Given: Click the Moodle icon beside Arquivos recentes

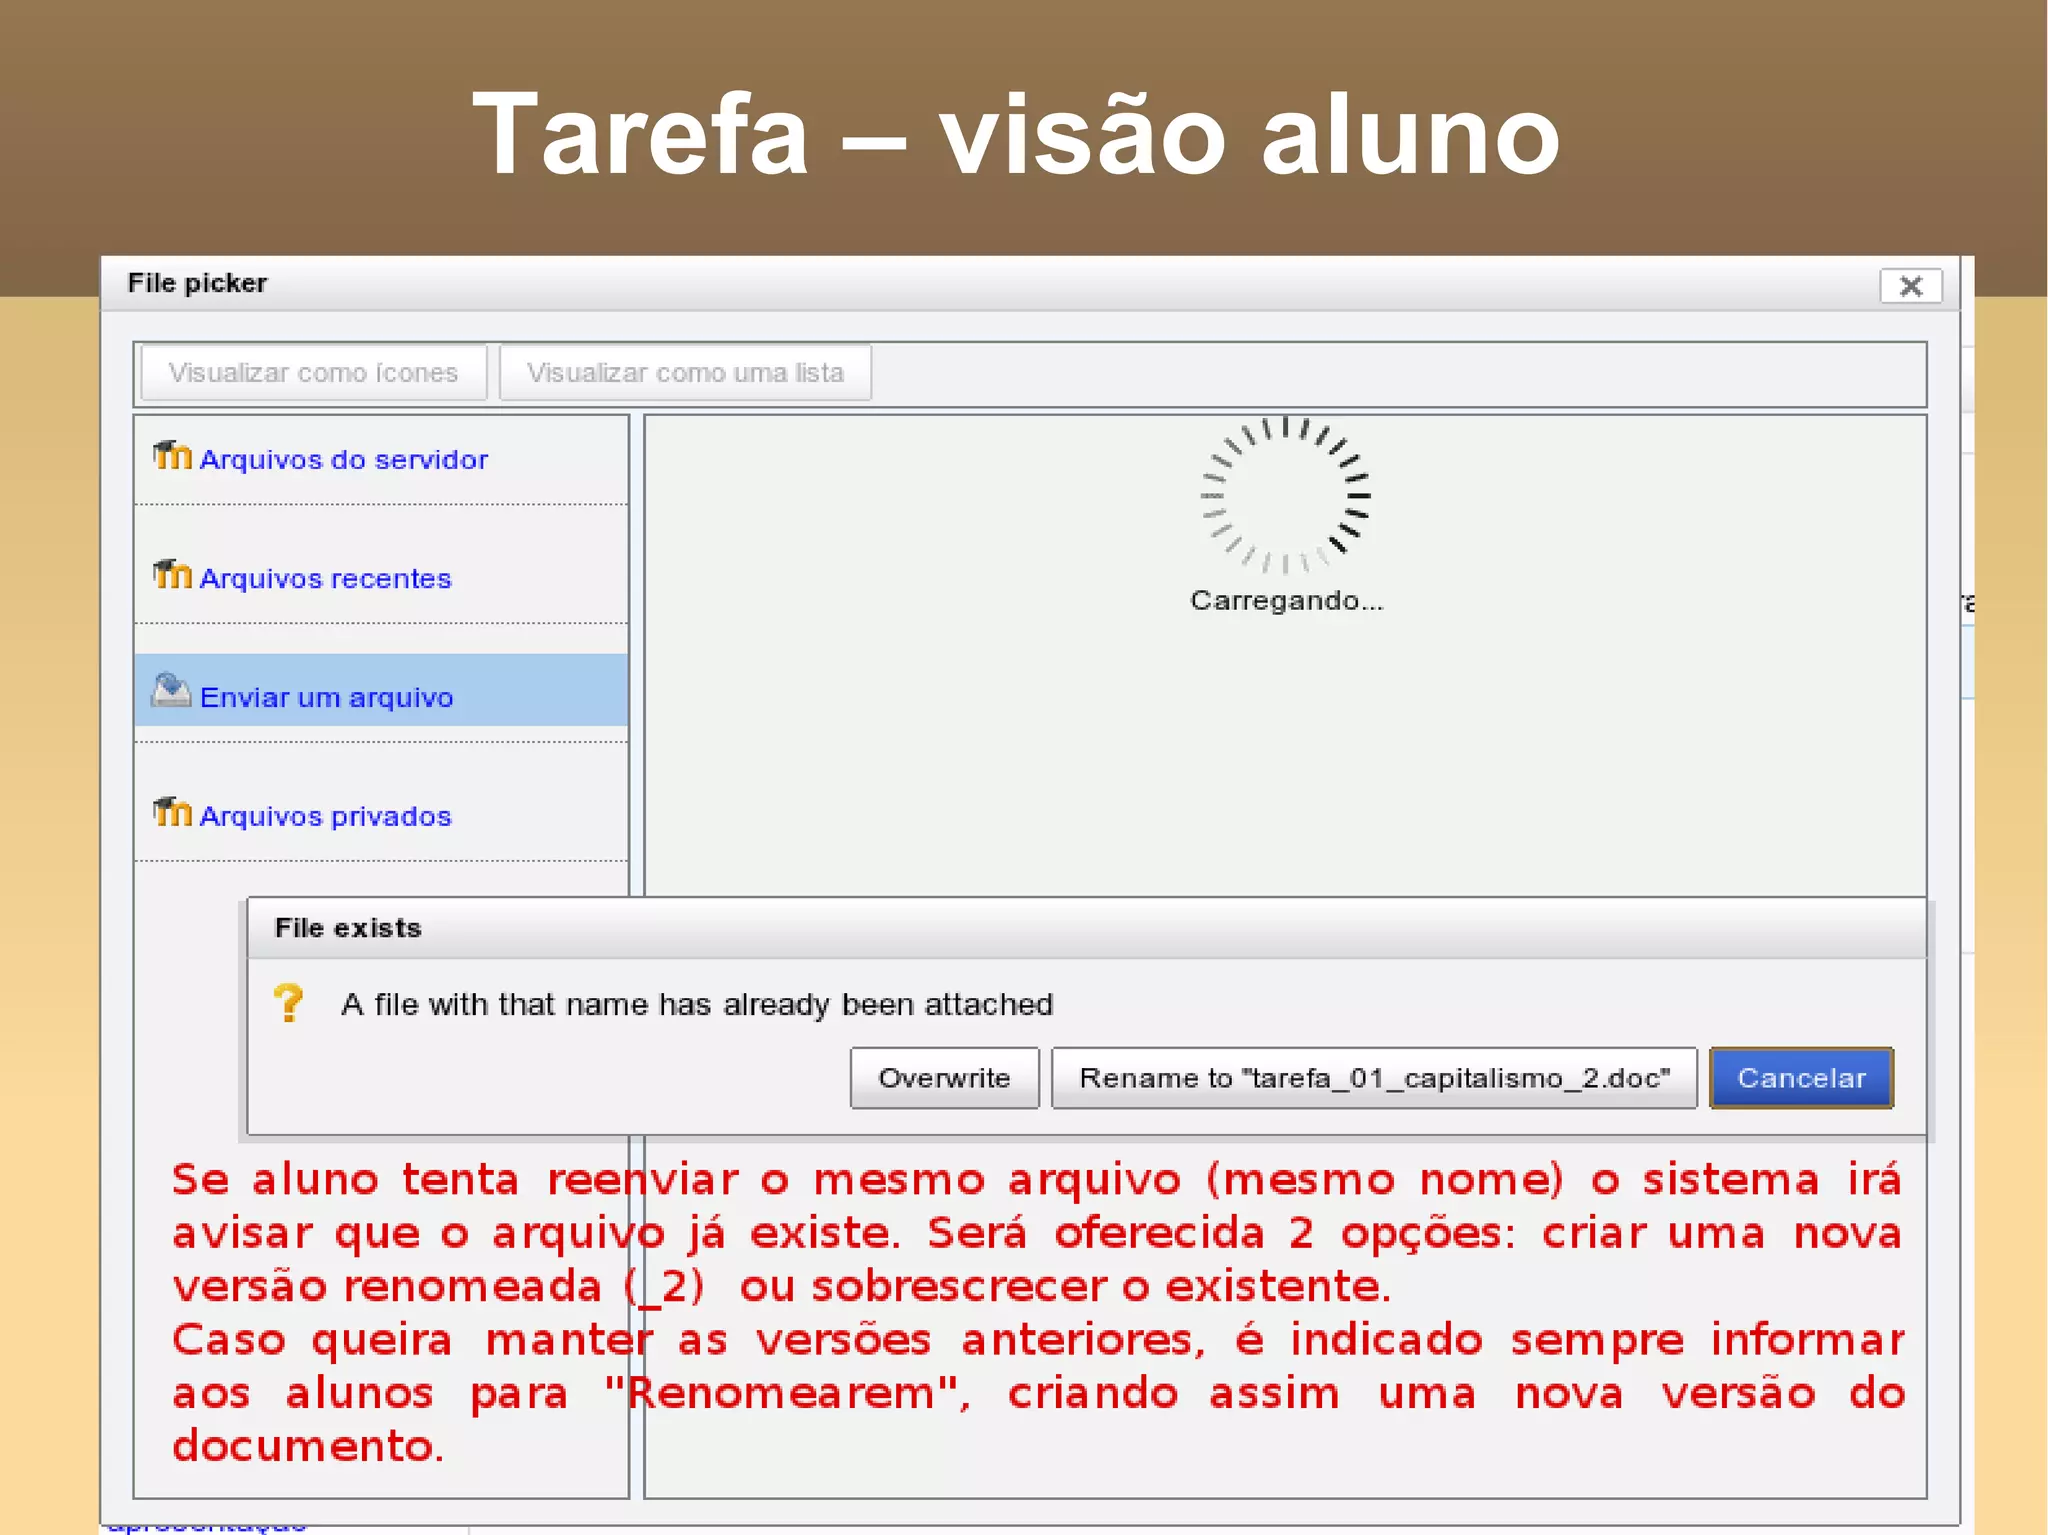Looking at the screenshot, I should coord(172,575).
